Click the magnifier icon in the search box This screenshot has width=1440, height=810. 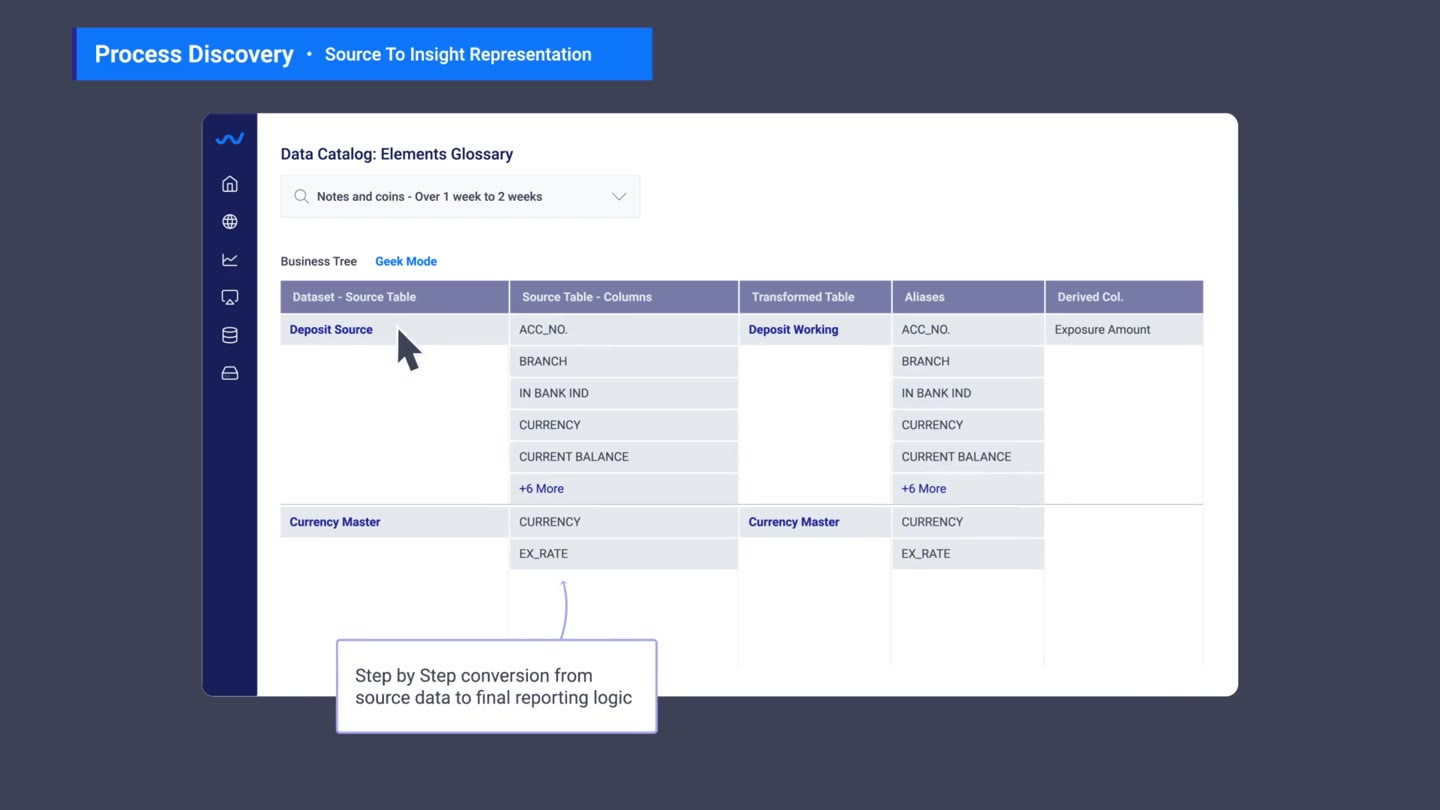tap(301, 197)
